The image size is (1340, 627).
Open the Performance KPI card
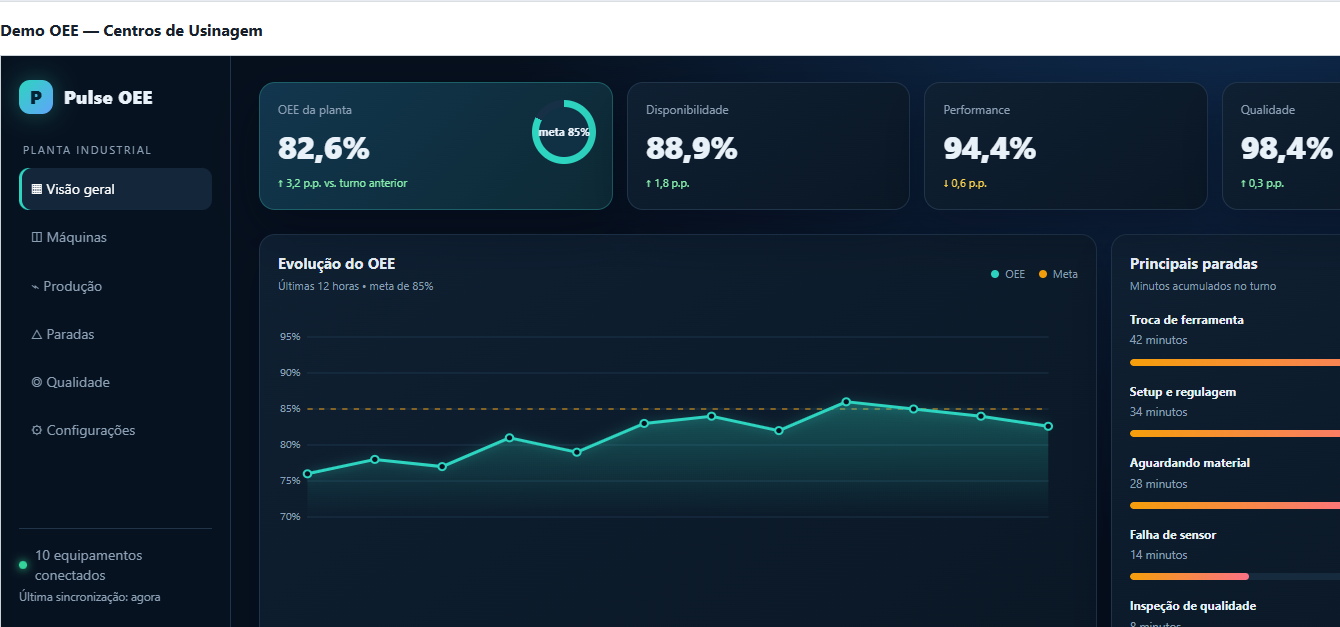(1065, 146)
